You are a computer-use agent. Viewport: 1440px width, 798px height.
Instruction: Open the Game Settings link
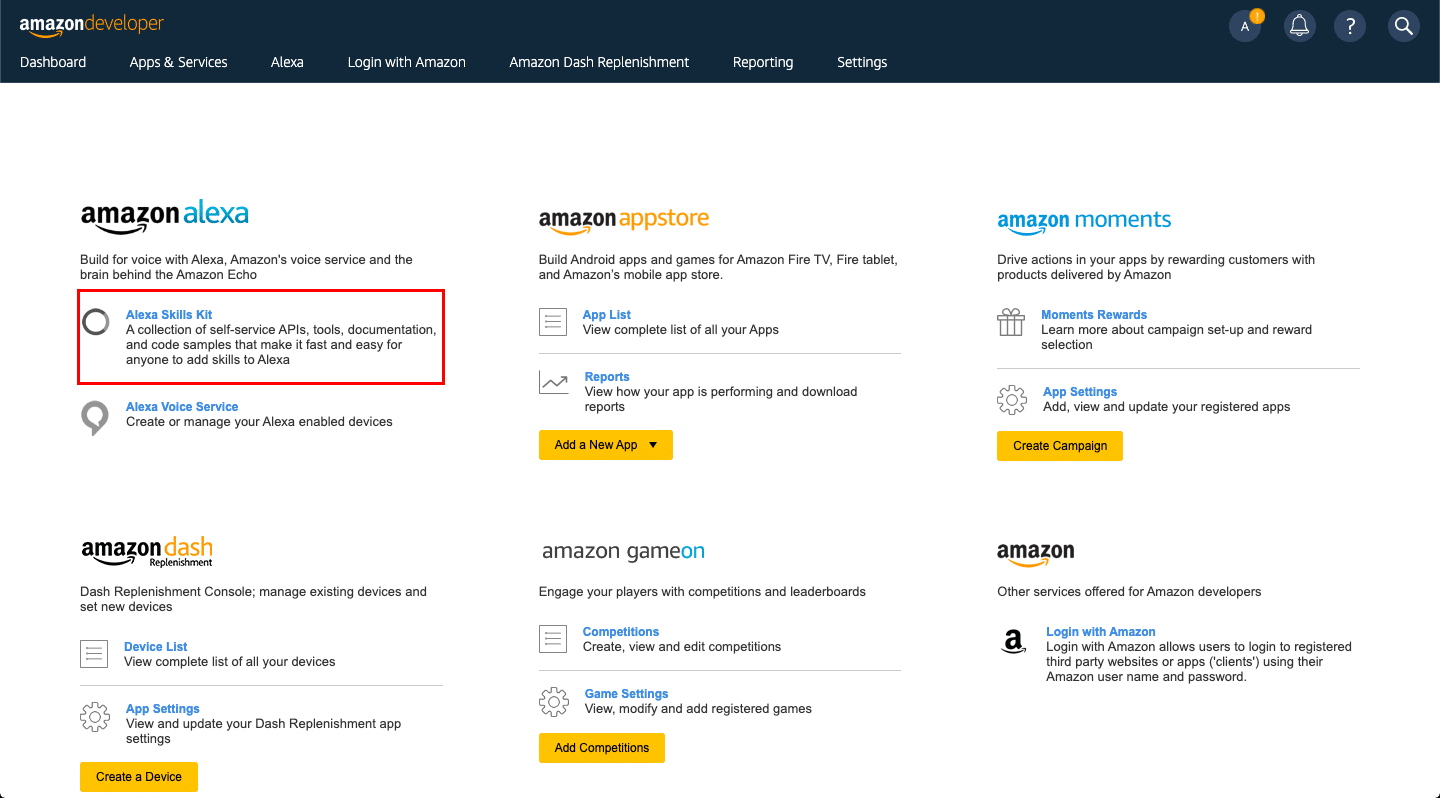click(627, 694)
